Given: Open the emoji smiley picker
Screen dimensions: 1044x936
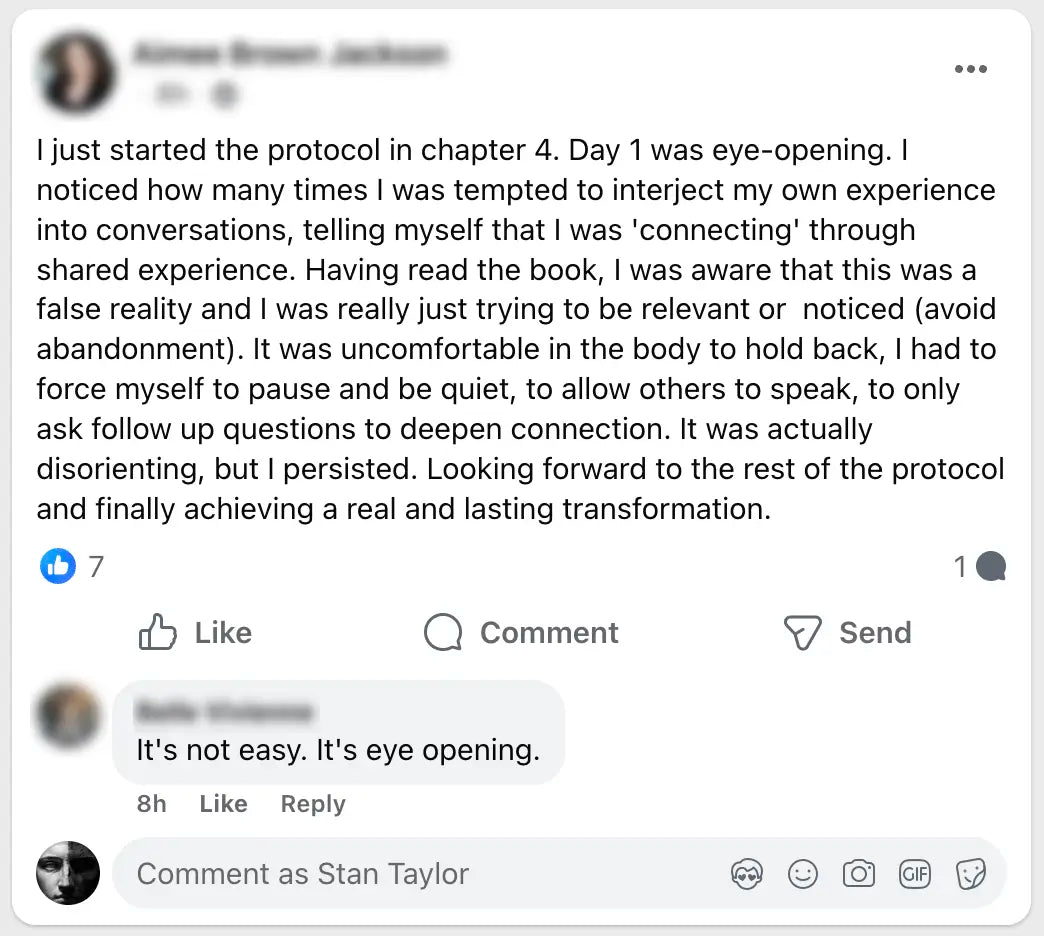Looking at the screenshot, I should click(802, 875).
